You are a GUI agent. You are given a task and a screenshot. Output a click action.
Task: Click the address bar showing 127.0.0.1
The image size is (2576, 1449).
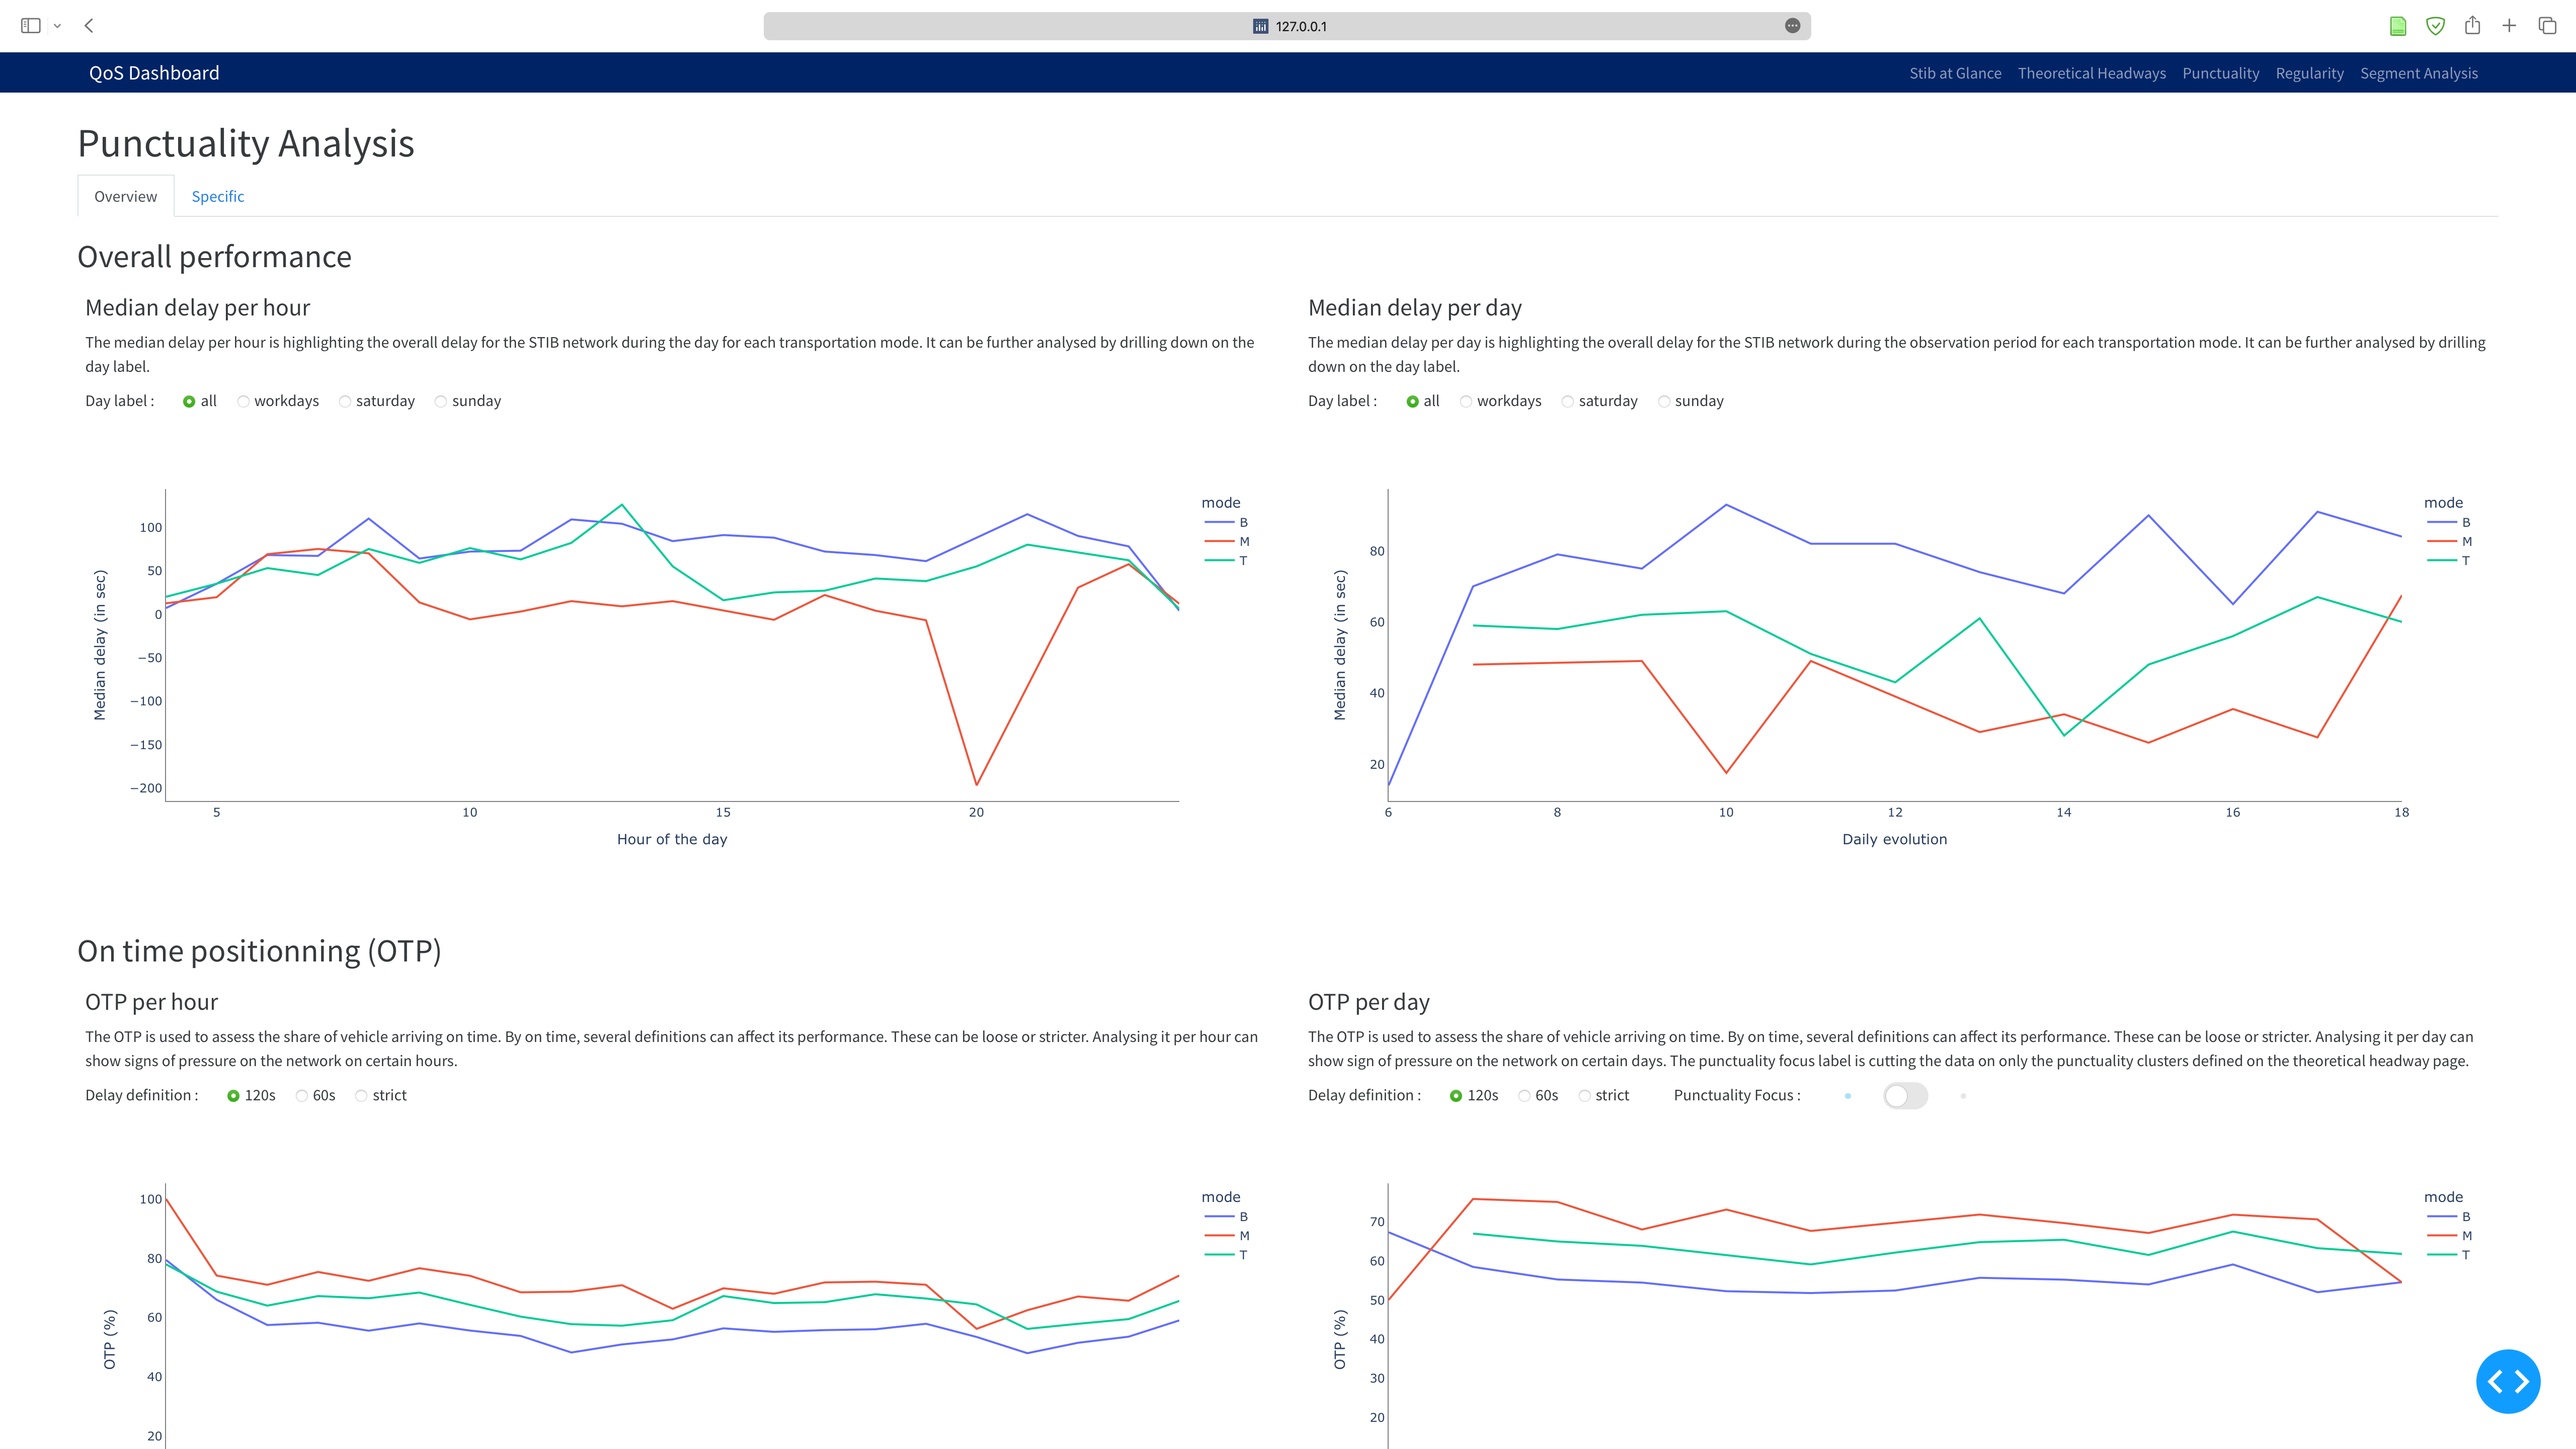tap(1287, 26)
